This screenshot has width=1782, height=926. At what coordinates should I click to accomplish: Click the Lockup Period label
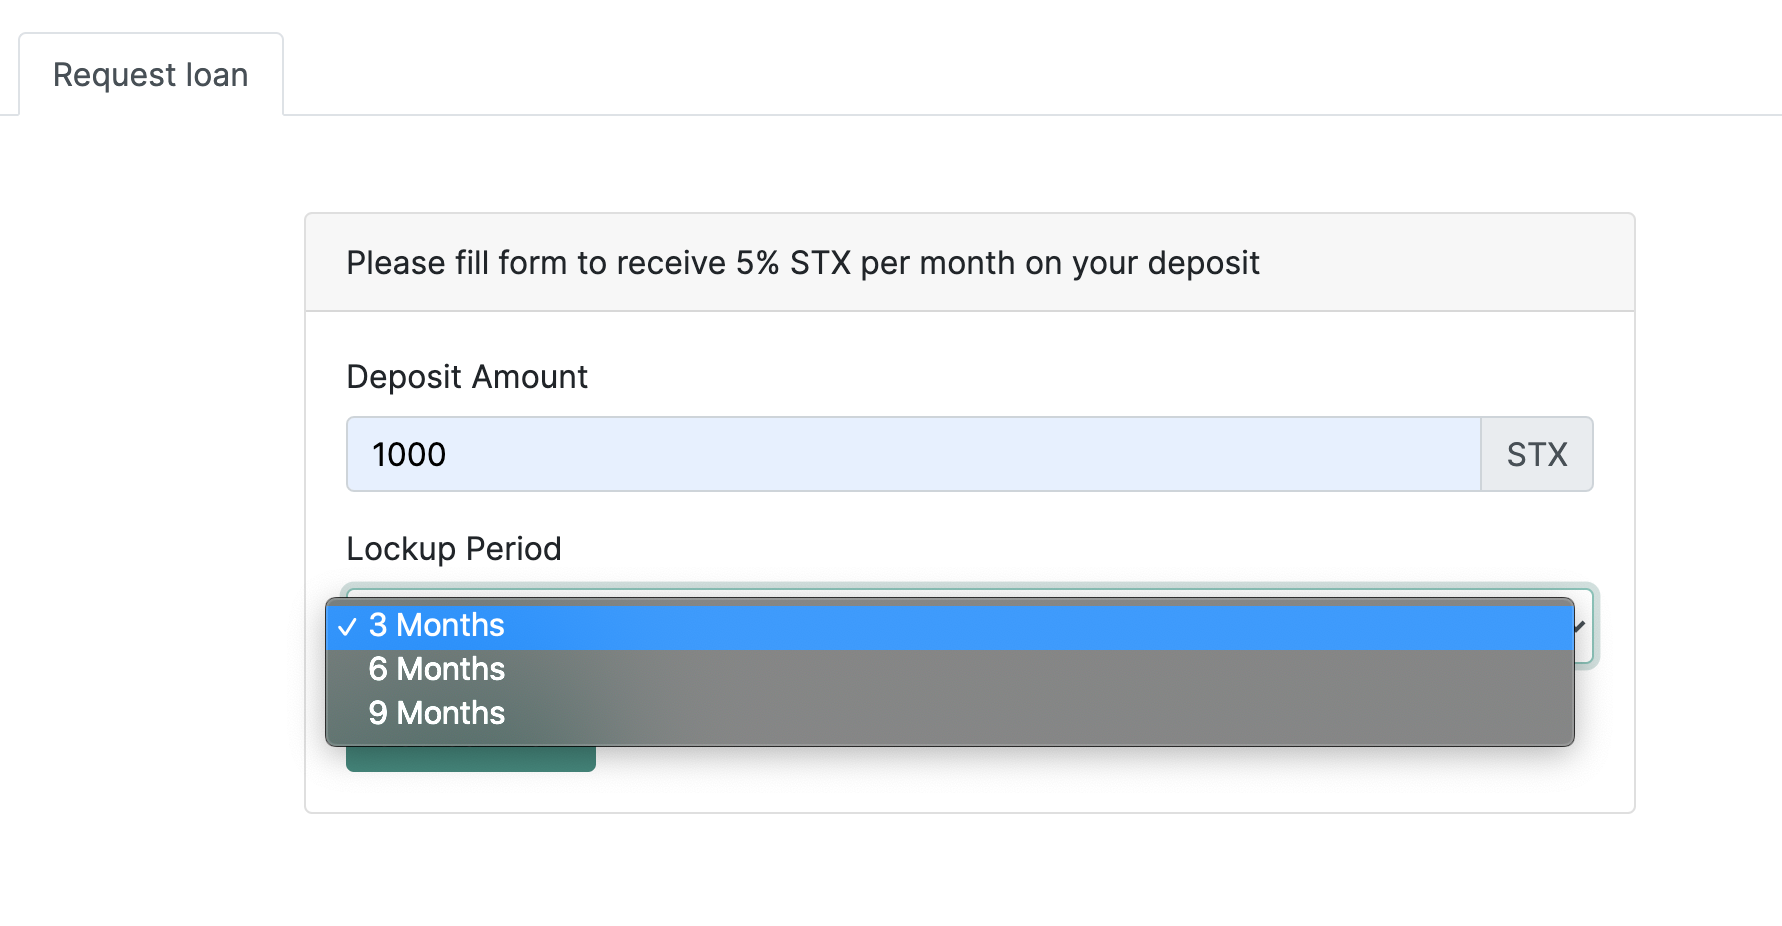coord(453,549)
